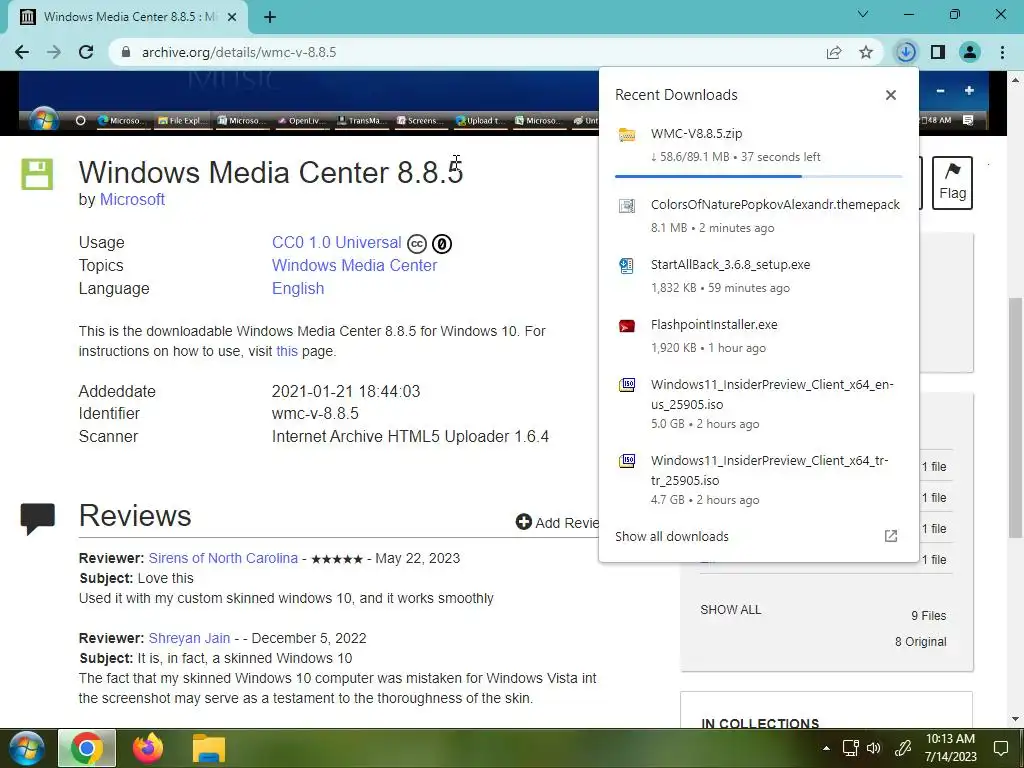Open the Windows Start orb
Viewport: 1024px width, 768px height.
[x=27, y=748]
